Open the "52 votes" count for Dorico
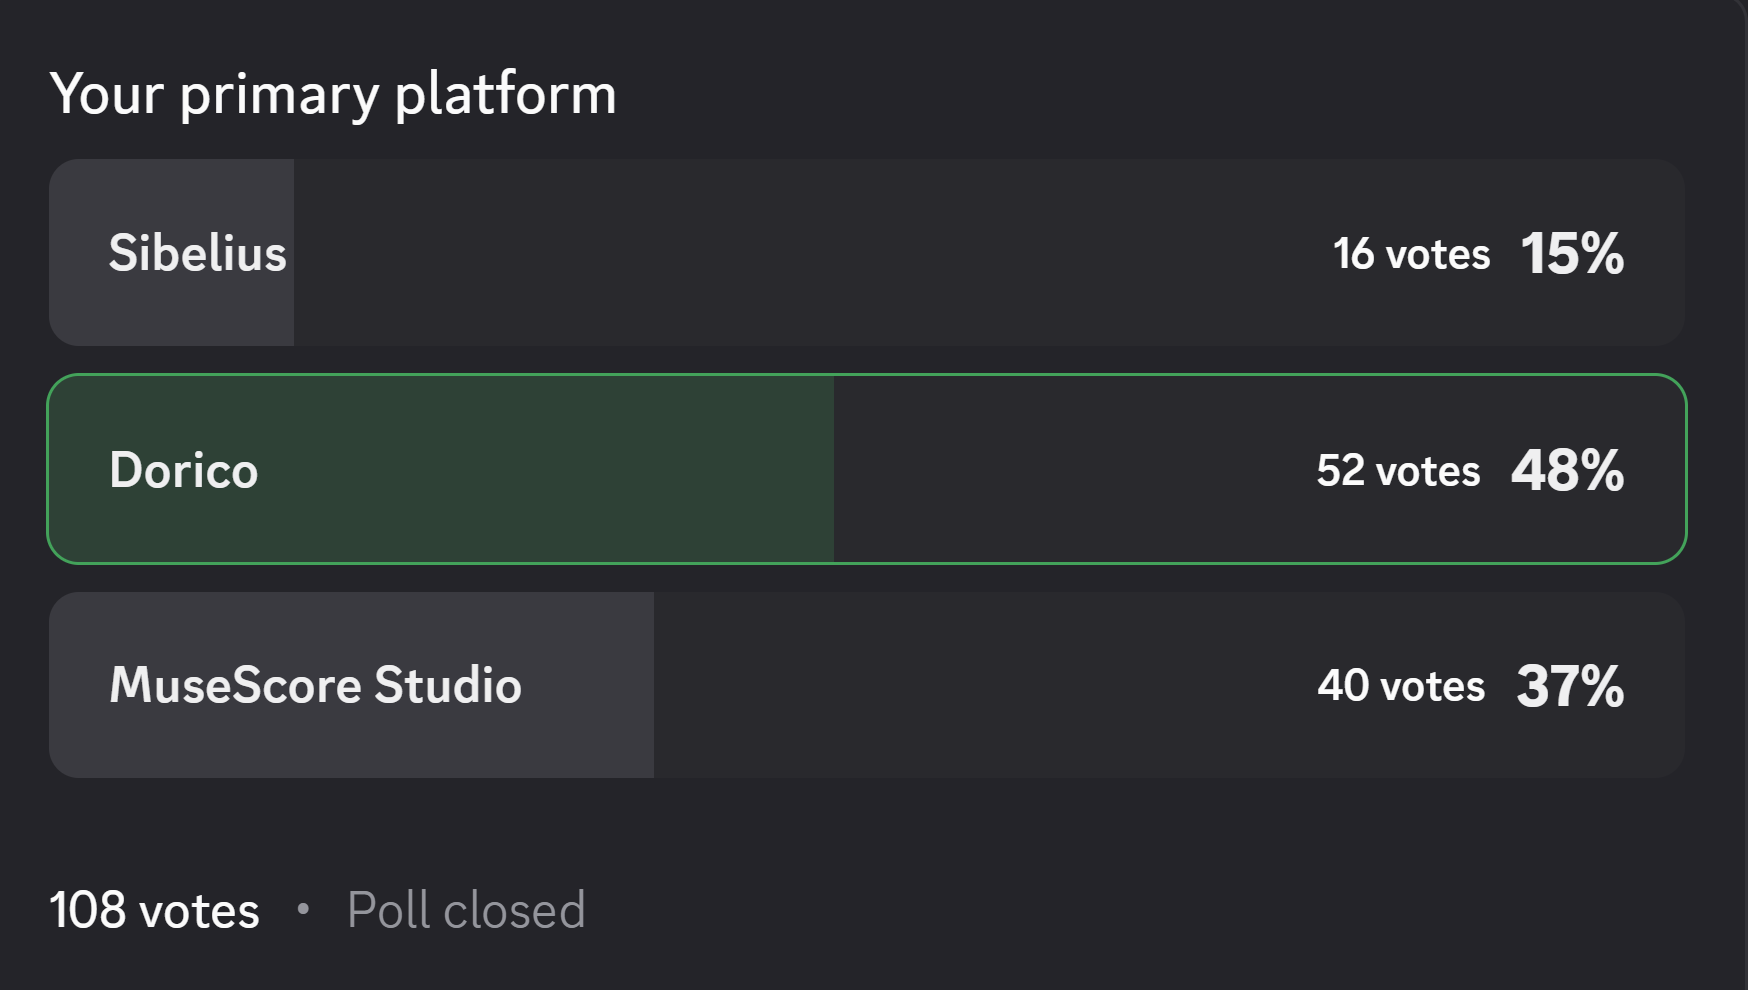 coord(1397,471)
